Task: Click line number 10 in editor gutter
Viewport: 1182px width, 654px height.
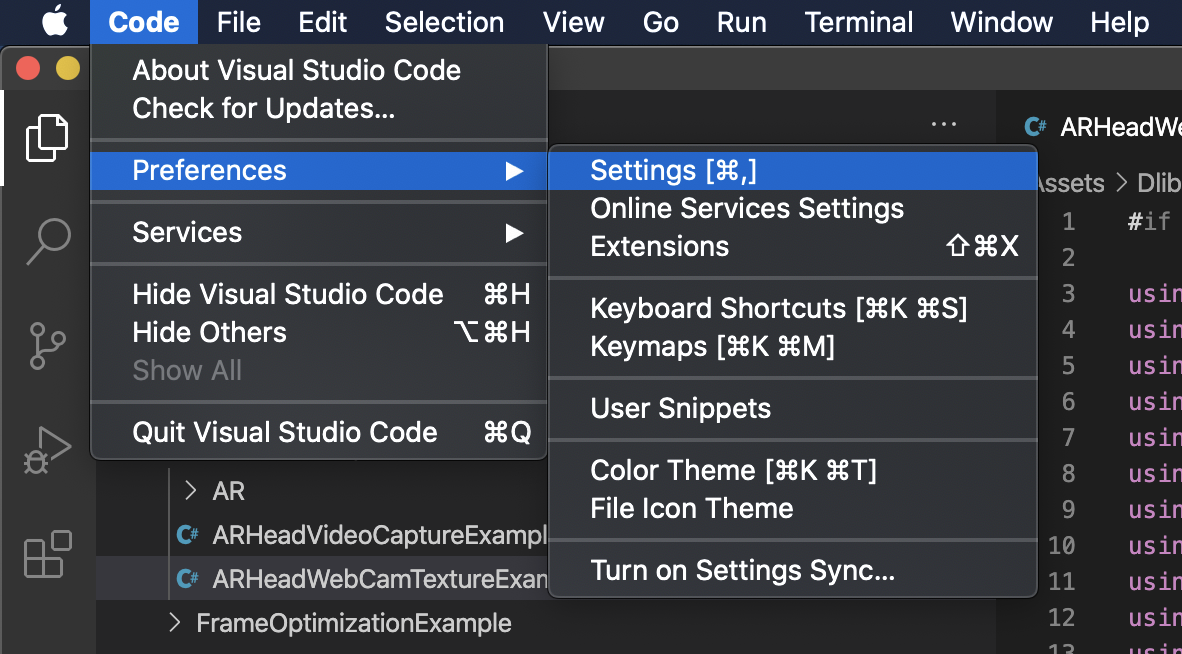Action: point(1061,546)
